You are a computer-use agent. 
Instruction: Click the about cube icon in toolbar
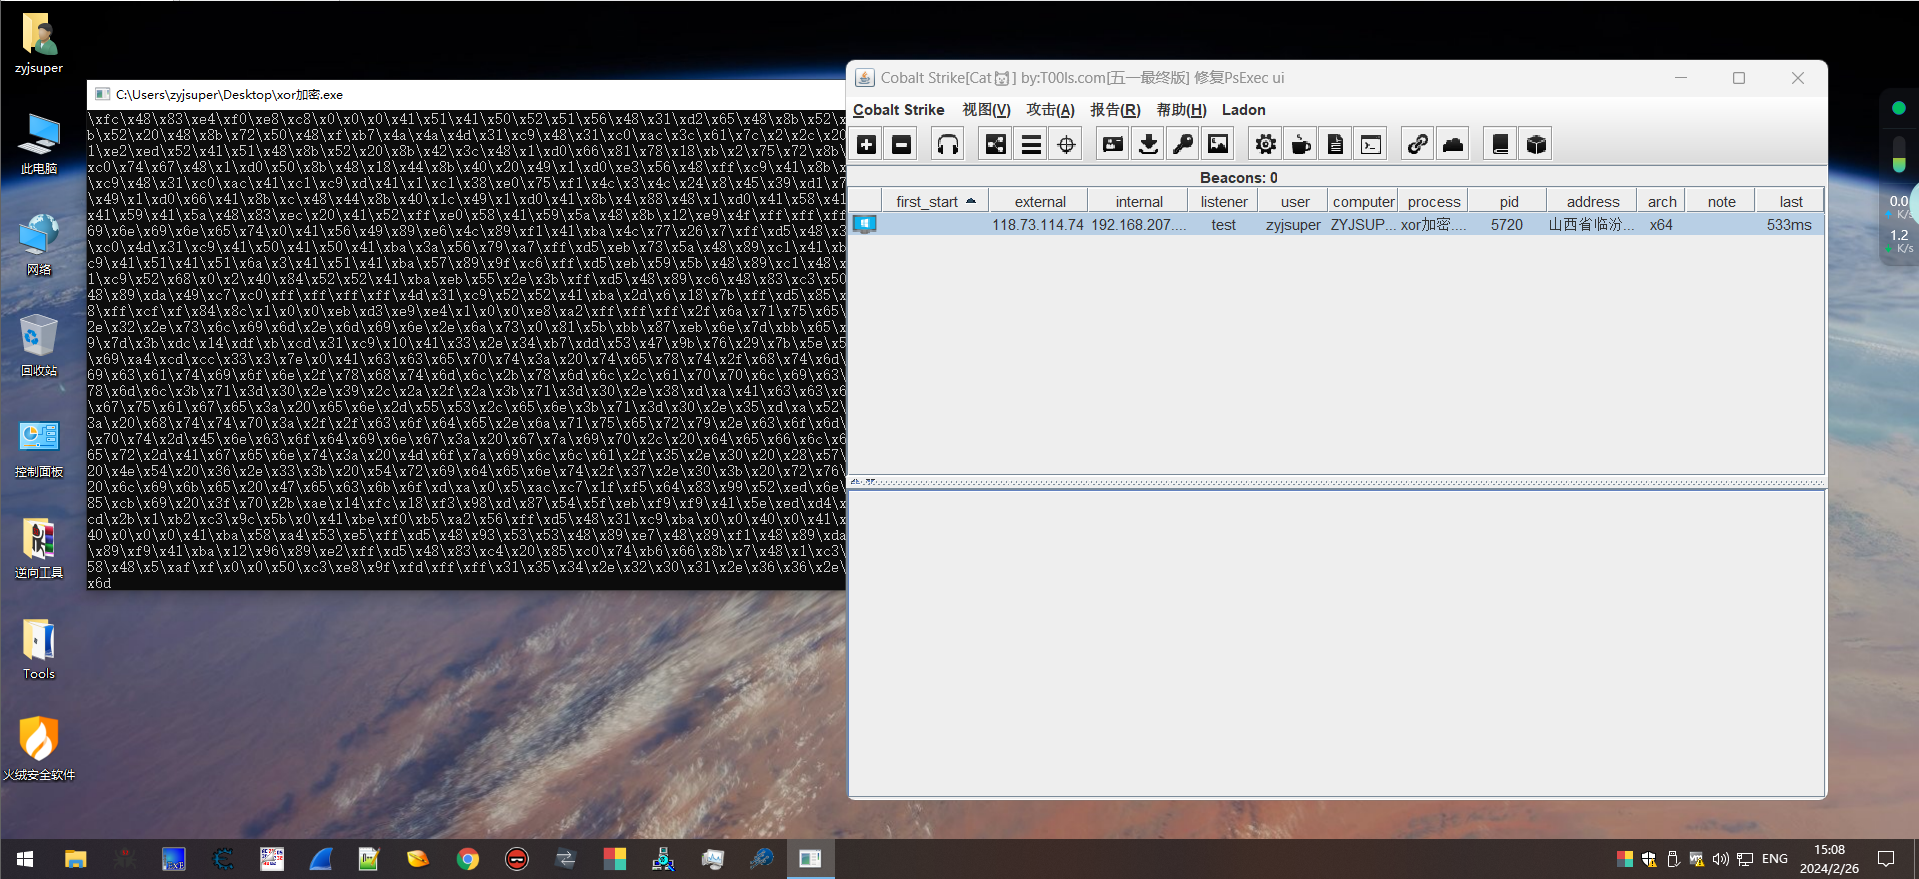coord(1536,145)
